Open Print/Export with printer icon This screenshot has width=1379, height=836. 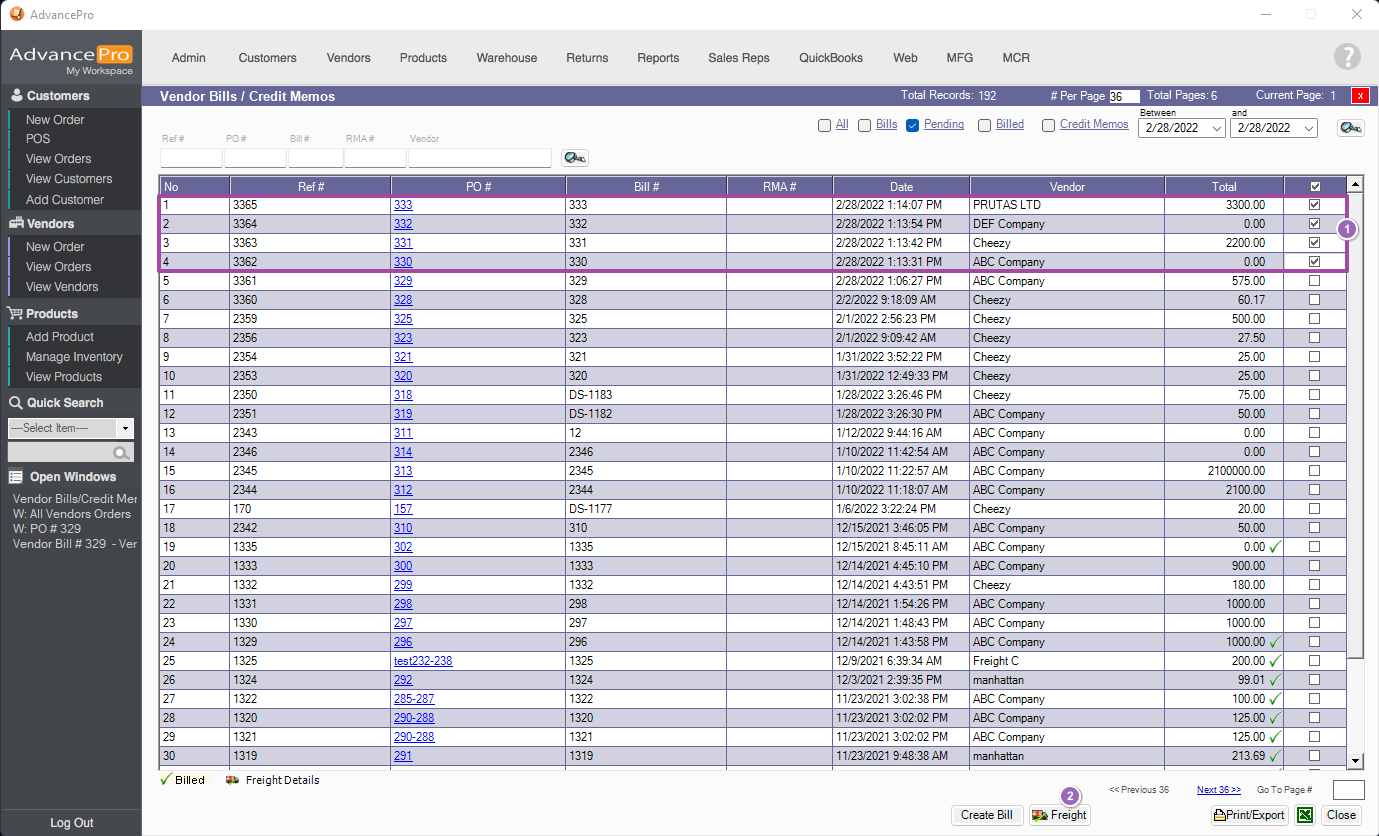pyautogui.click(x=1249, y=815)
